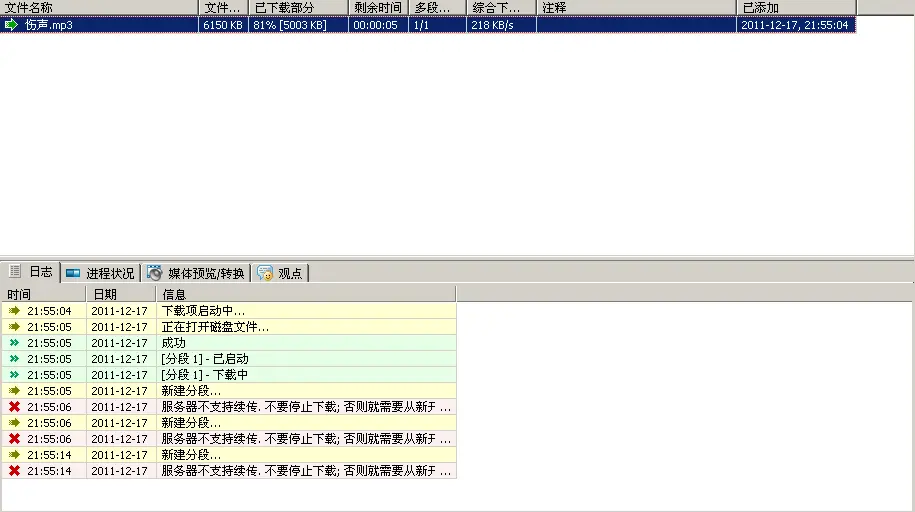
Task: Switch to the 进程状况 tab
Action: 100,273
